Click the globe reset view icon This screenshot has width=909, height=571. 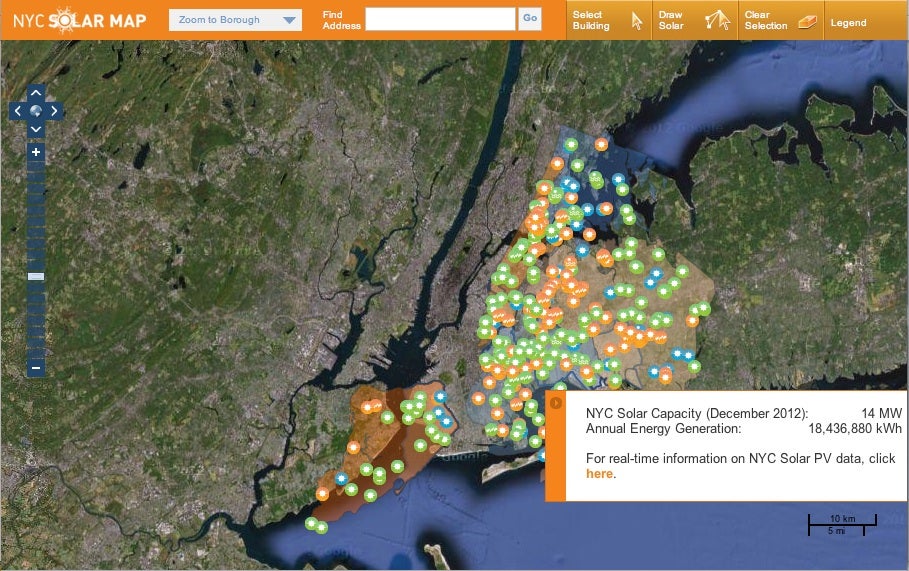click(x=36, y=111)
